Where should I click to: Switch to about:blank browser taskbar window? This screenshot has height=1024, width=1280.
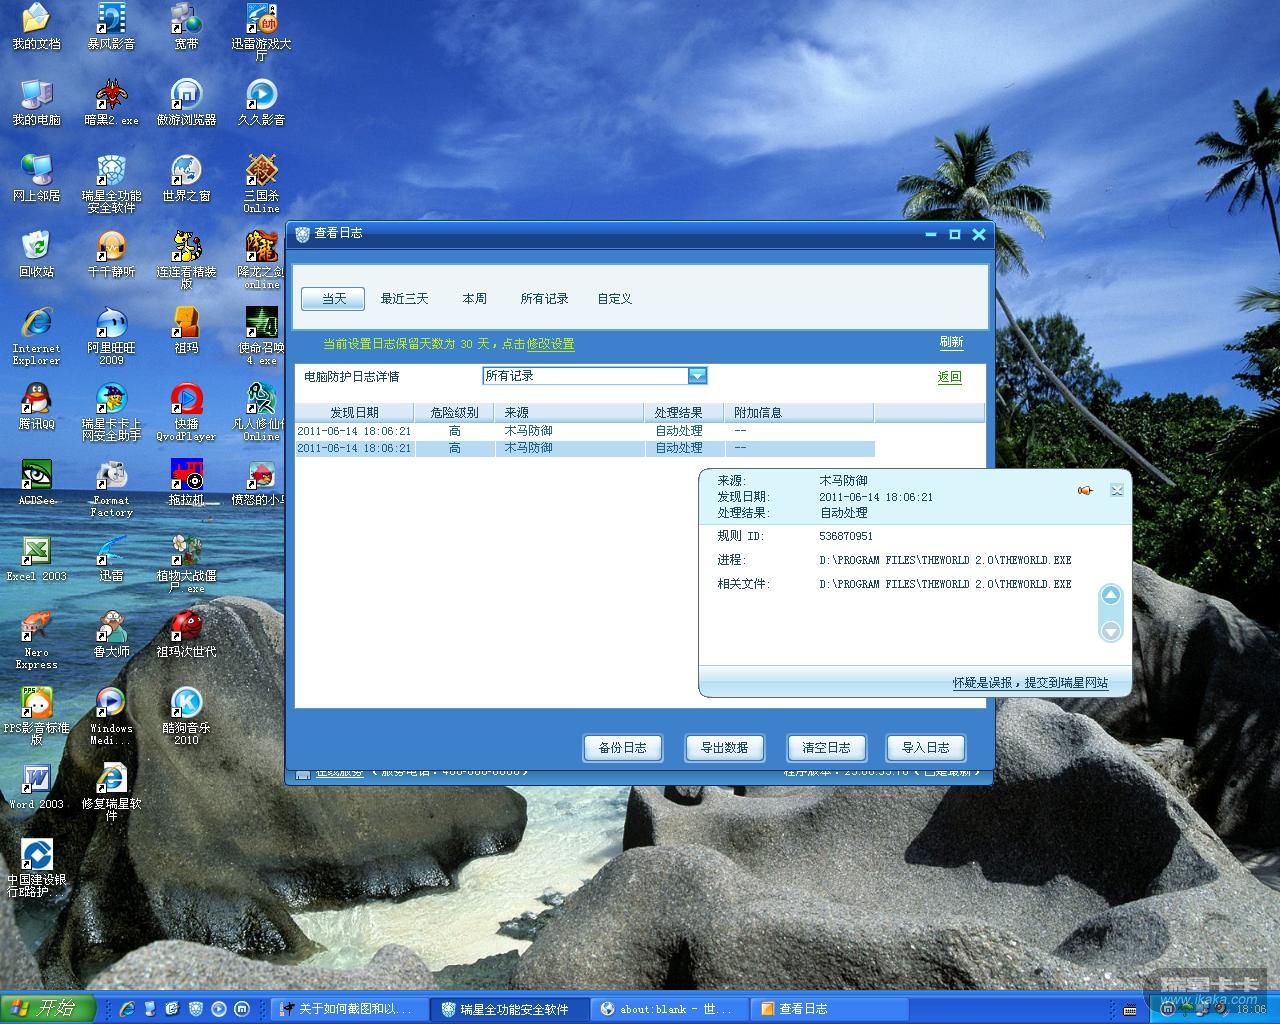669,1009
